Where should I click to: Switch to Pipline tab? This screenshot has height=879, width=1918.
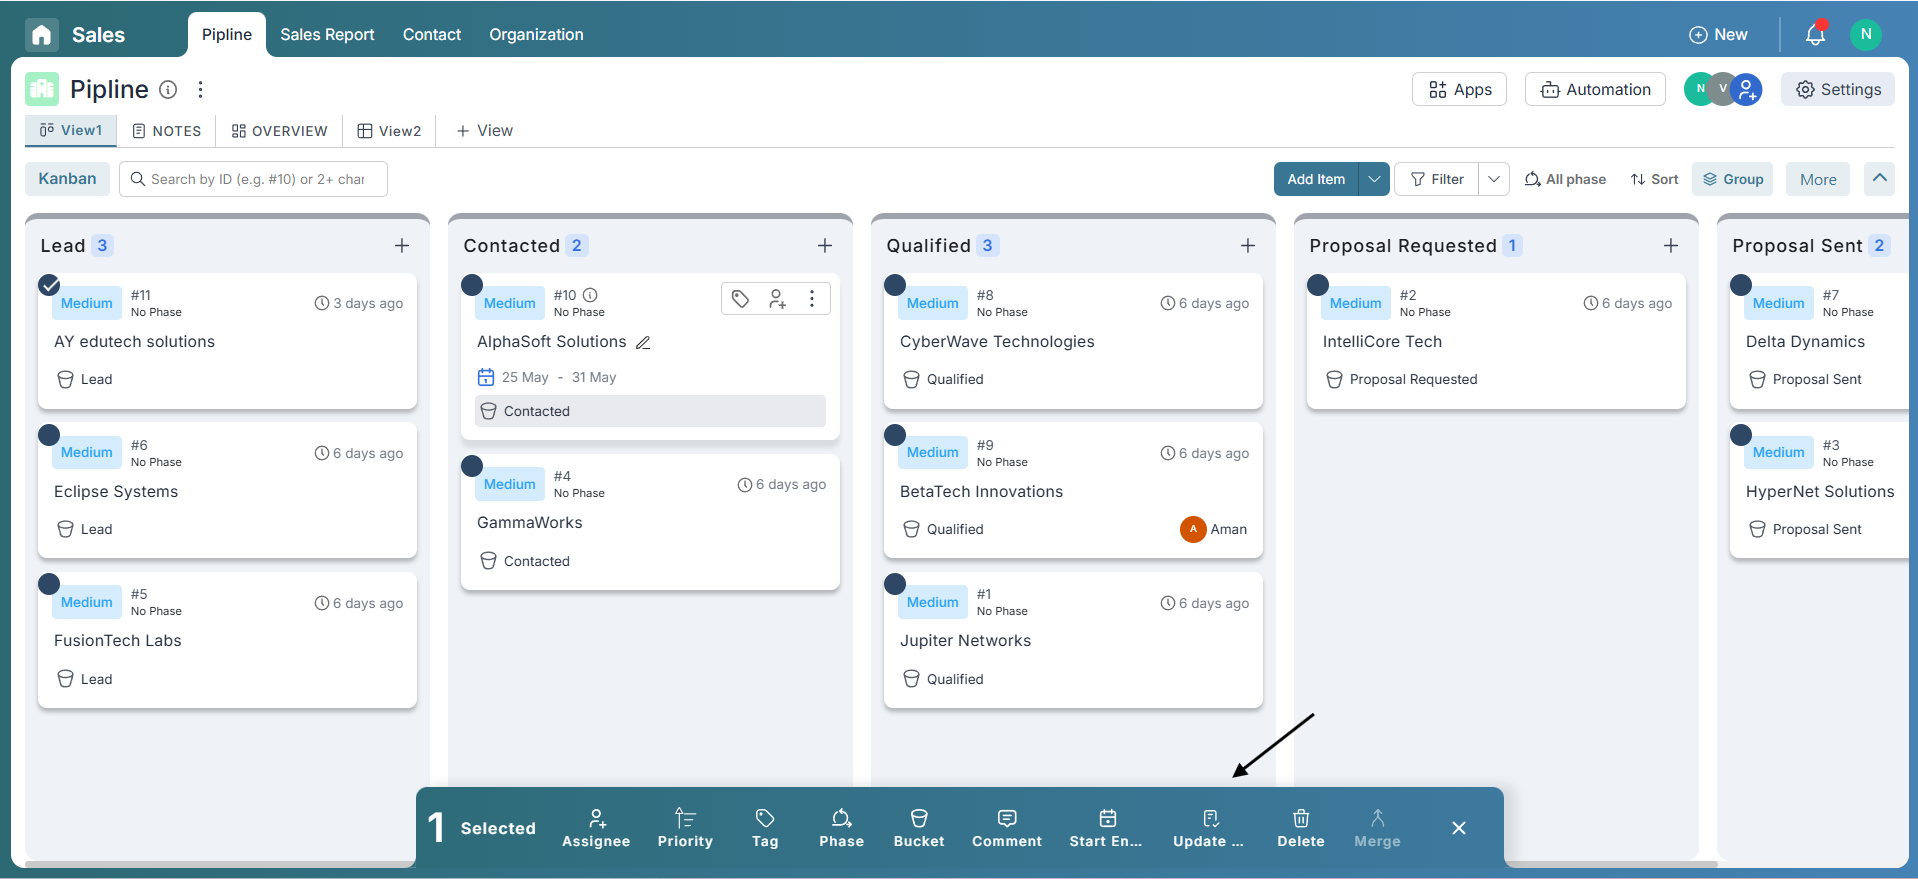227,34
